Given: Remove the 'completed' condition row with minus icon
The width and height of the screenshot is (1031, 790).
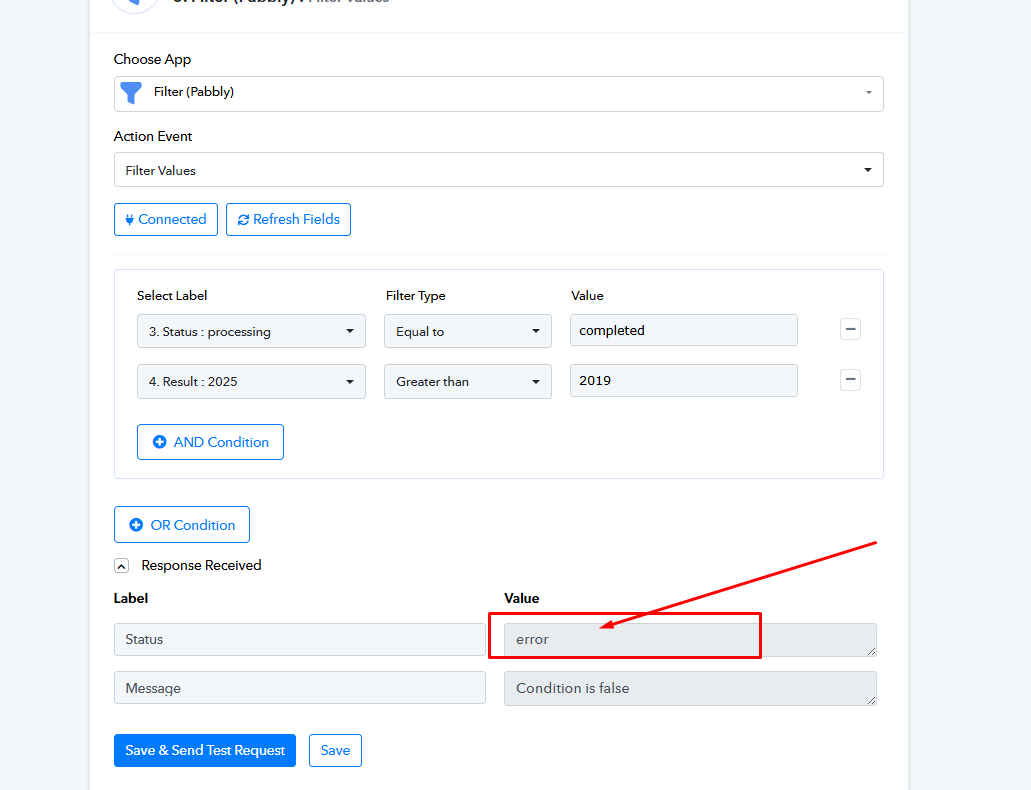Looking at the screenshot, I should click(x=850, y=329).
